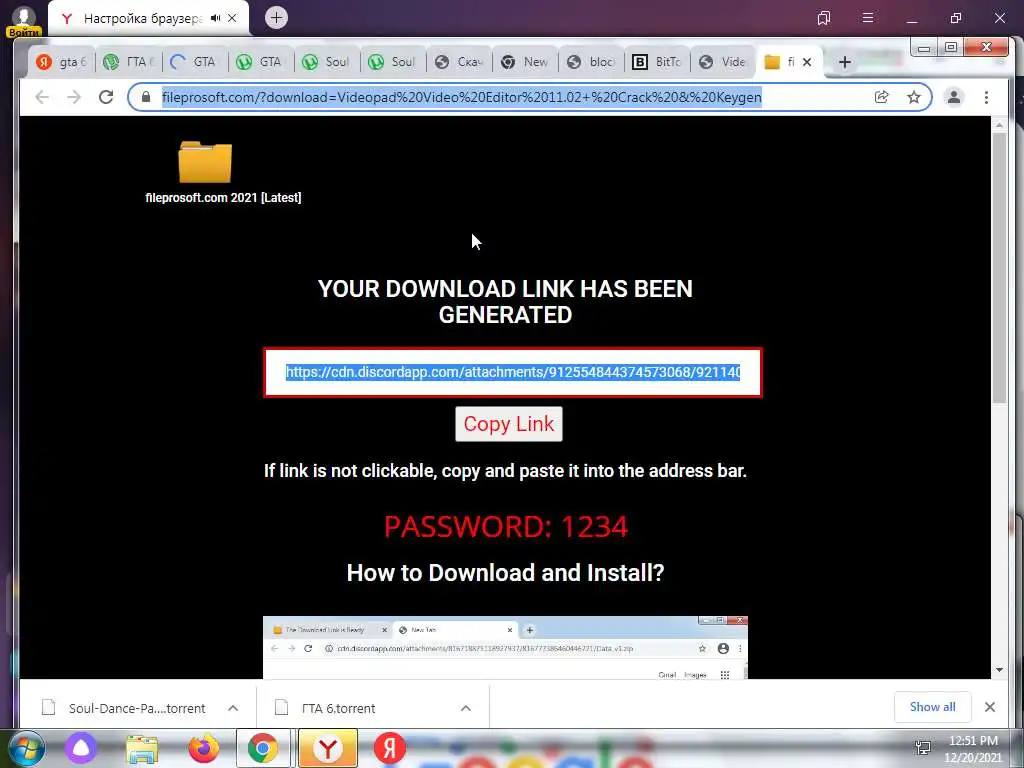Viewport: 1024px width, 768px height.
Task: Open Chrome three-dot menu
Action: [986, 97]
